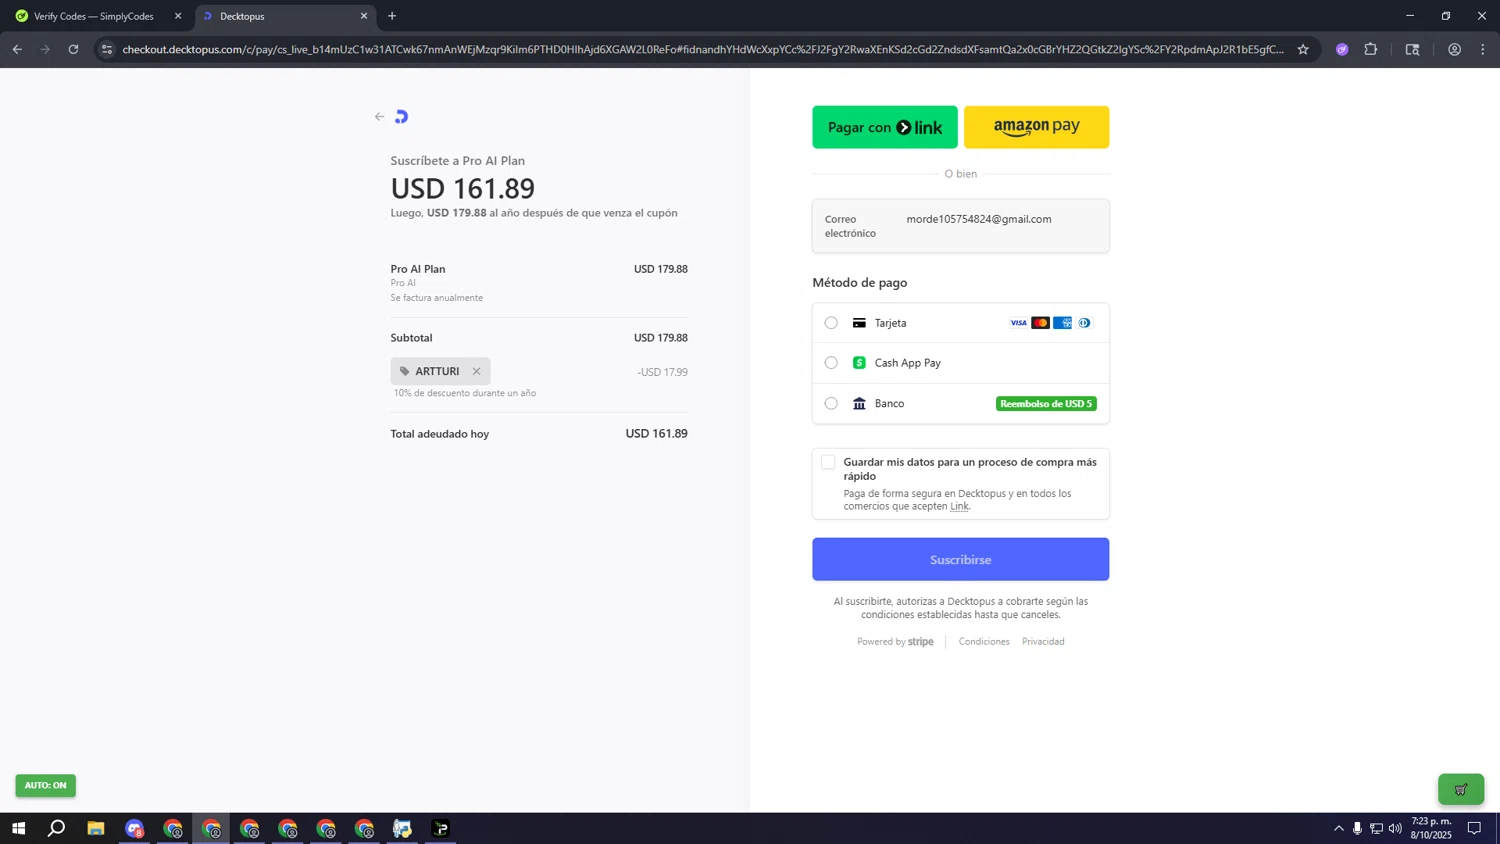Edit the email address field

pyautogui.click(x=960, y=226)
